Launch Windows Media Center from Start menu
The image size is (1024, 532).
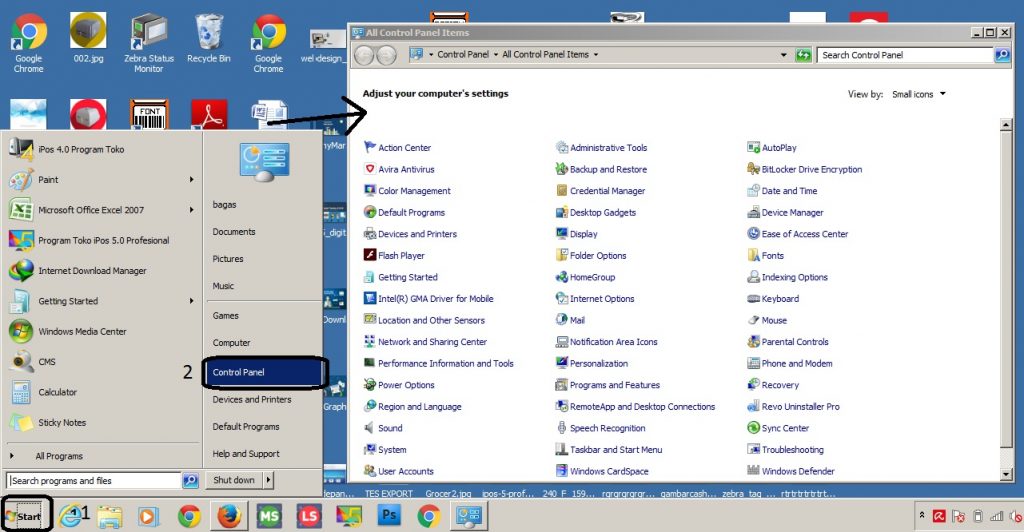tap(82, 331)
